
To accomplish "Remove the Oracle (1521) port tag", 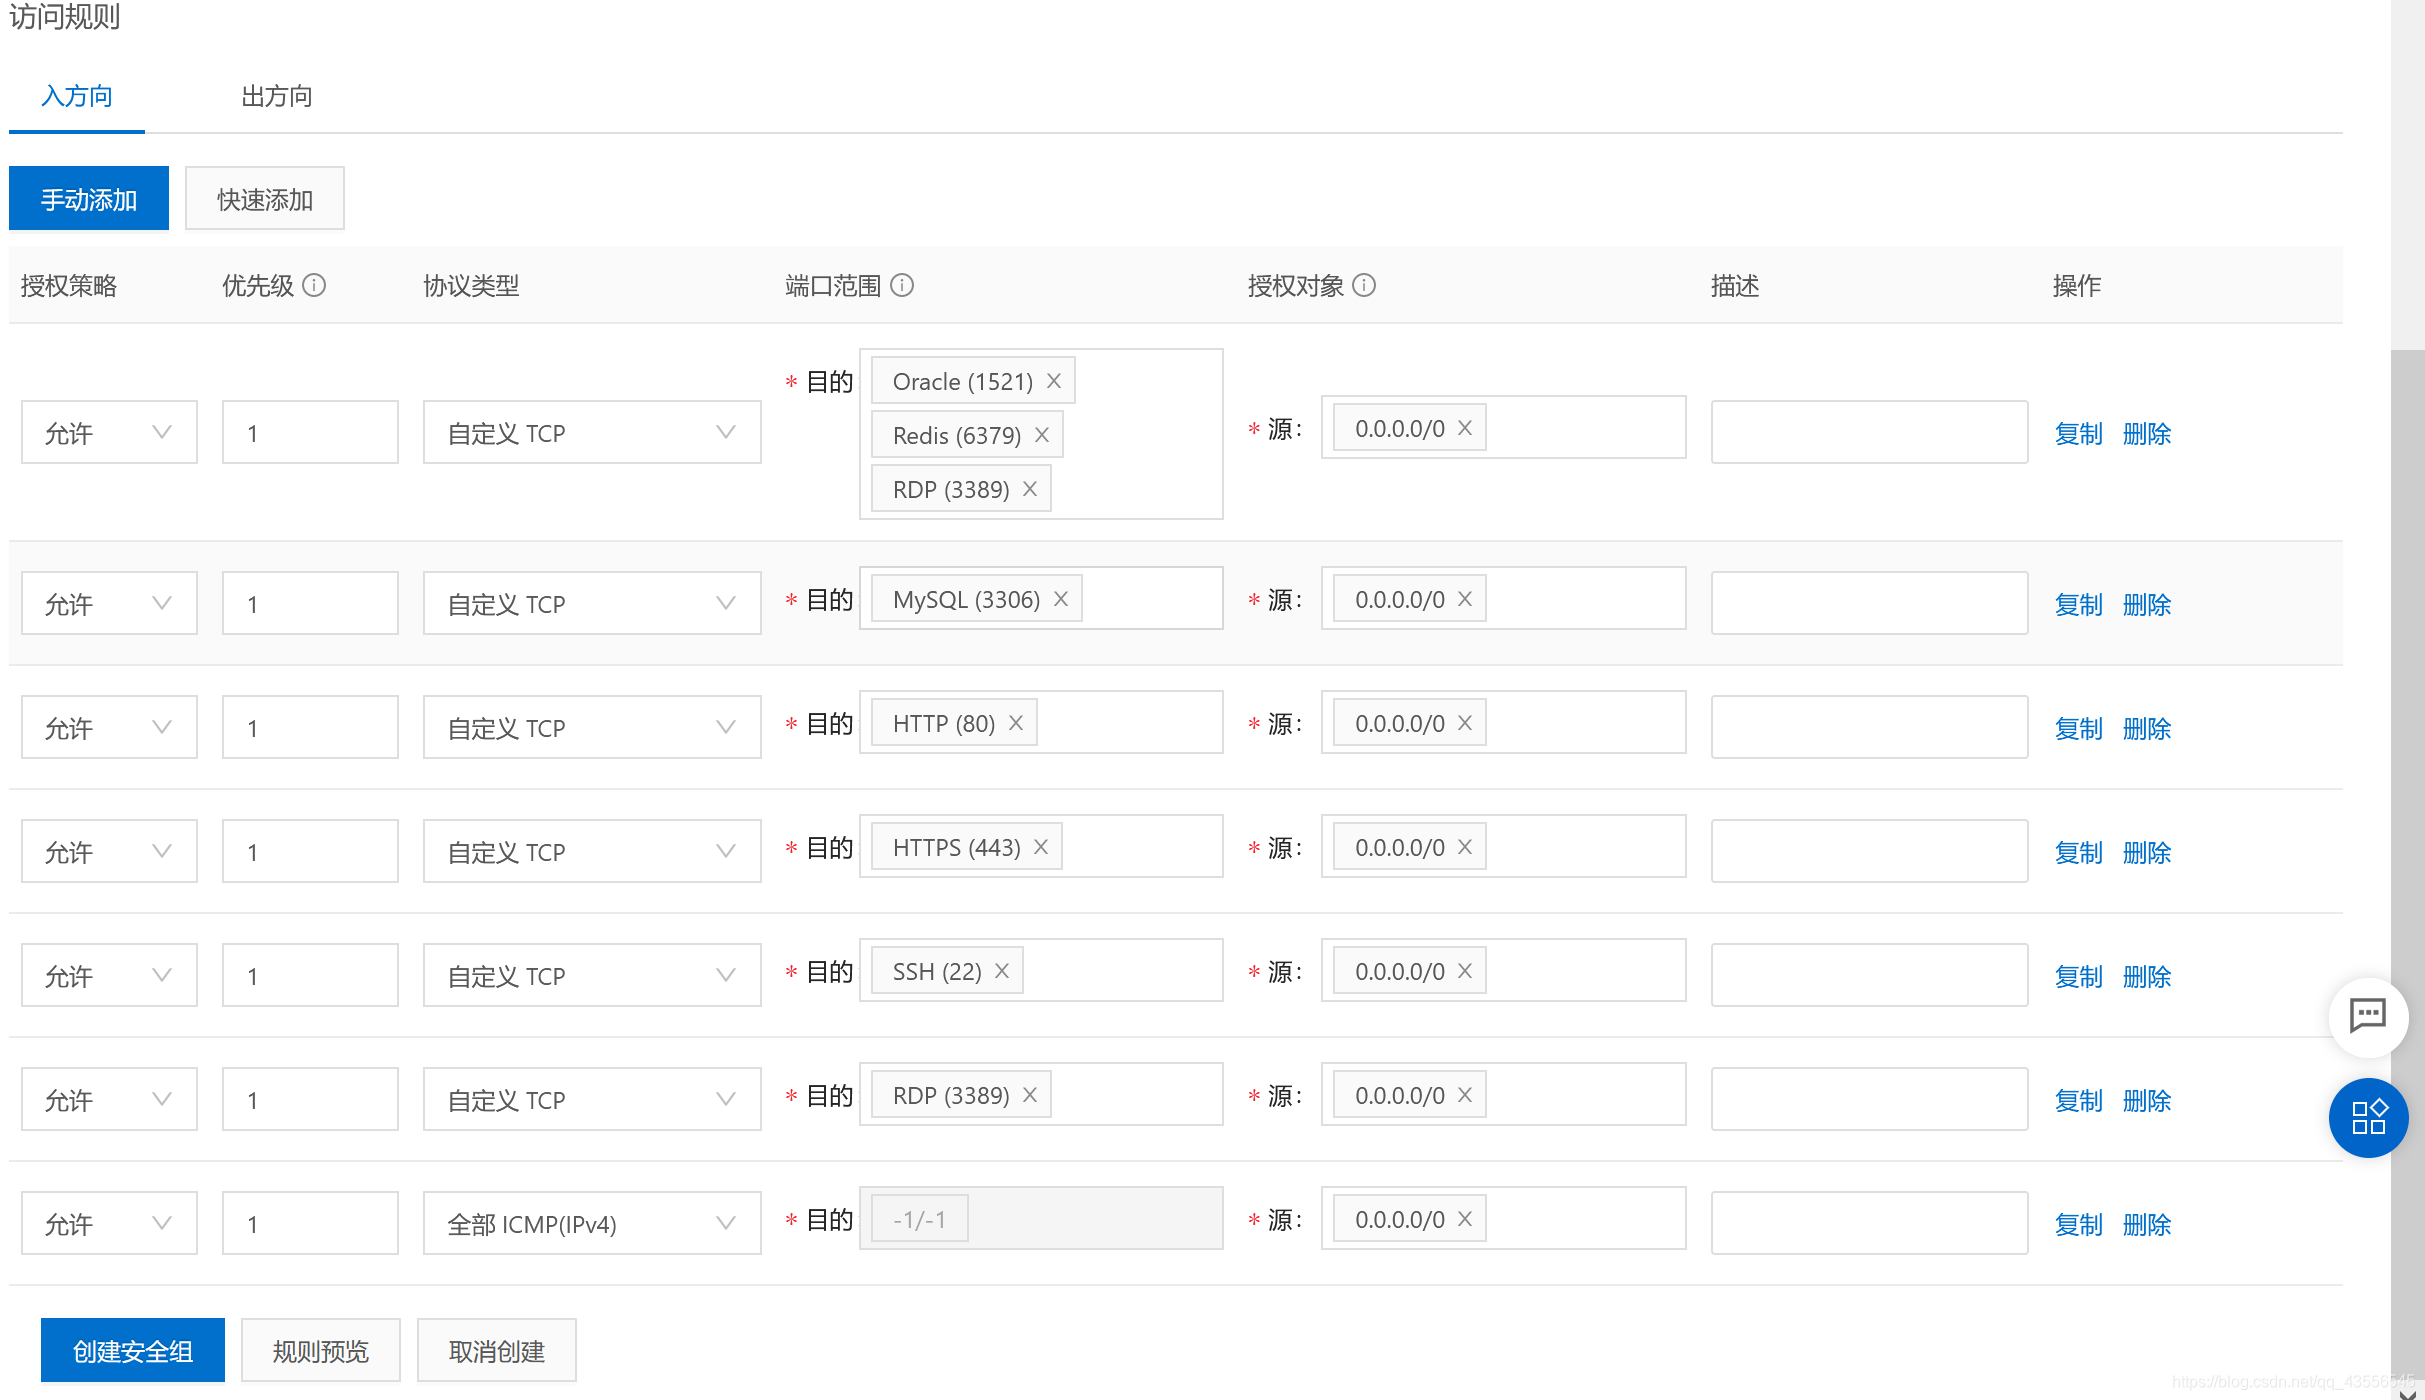I will pyautogui.click(x=1053, y=381).
